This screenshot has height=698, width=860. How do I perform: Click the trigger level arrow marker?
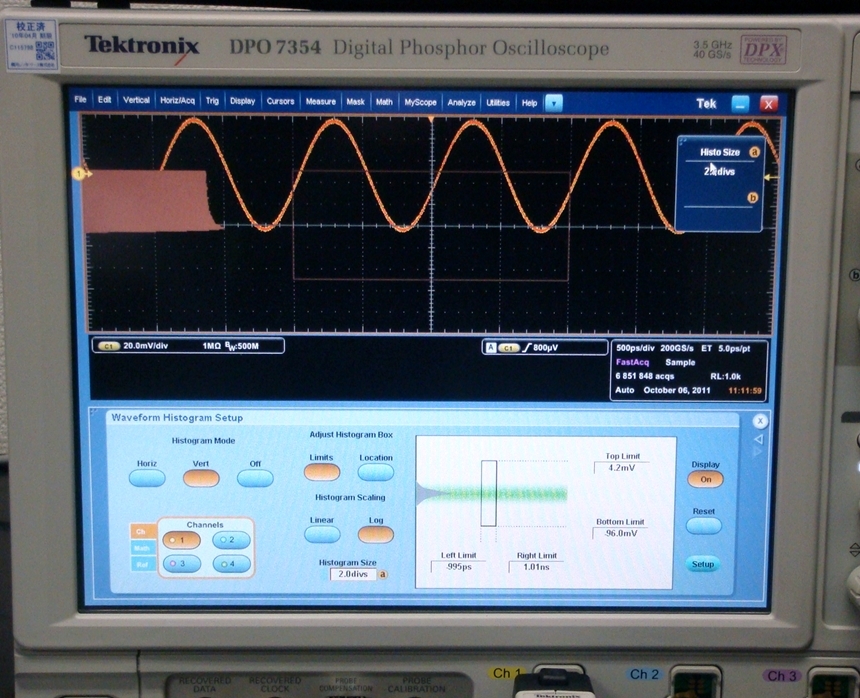[772, 177]
